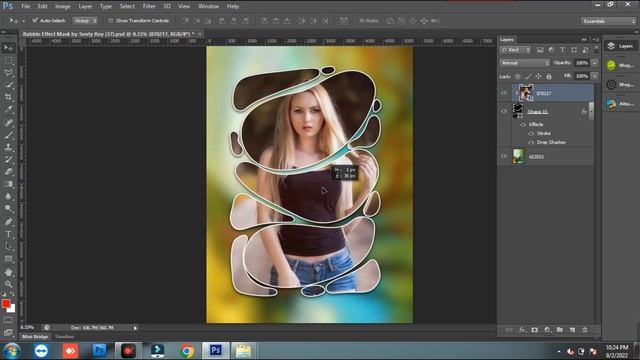Select the Horizontal Type tool
The height and width of the screenshot is (360, 640).
8,234
